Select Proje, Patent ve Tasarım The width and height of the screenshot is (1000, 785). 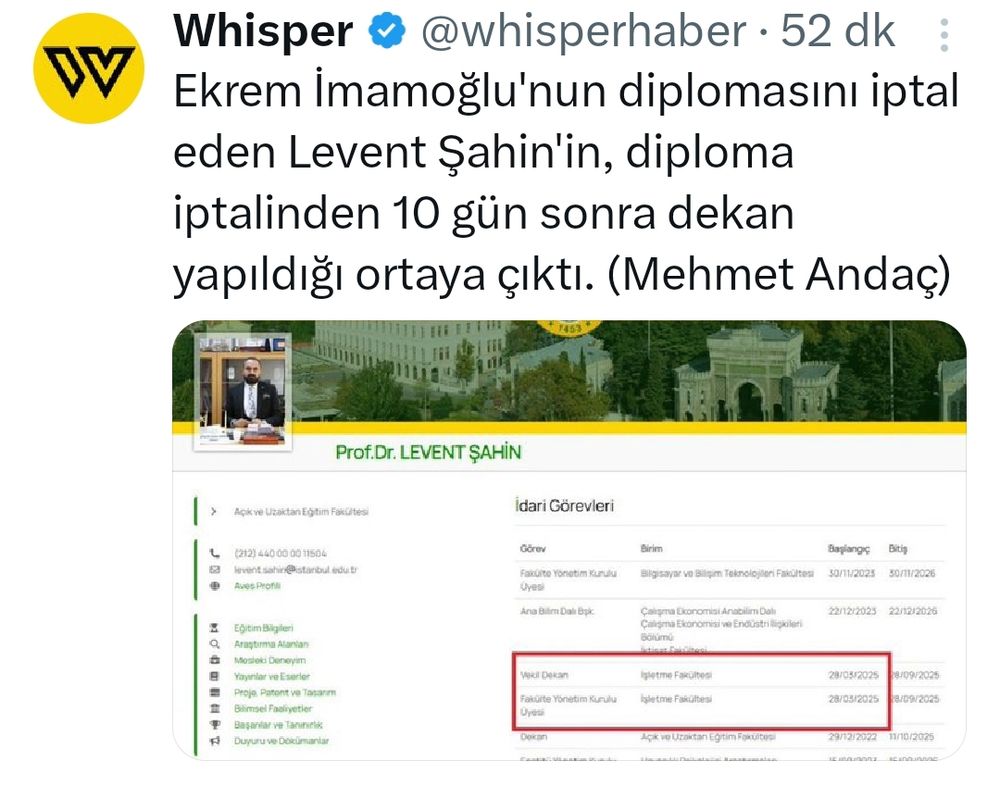284,693
